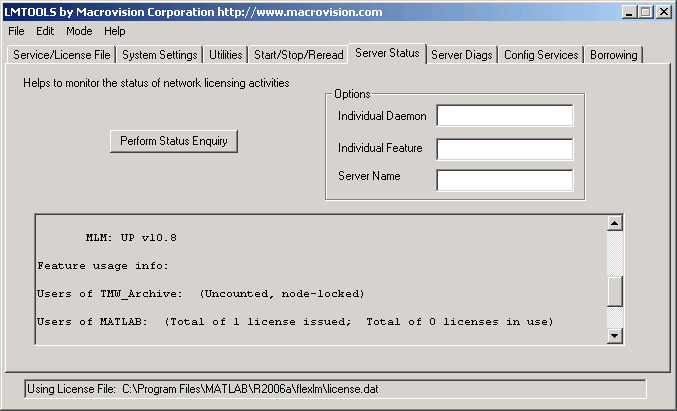Click the output scrollbar down arrow

614,335
